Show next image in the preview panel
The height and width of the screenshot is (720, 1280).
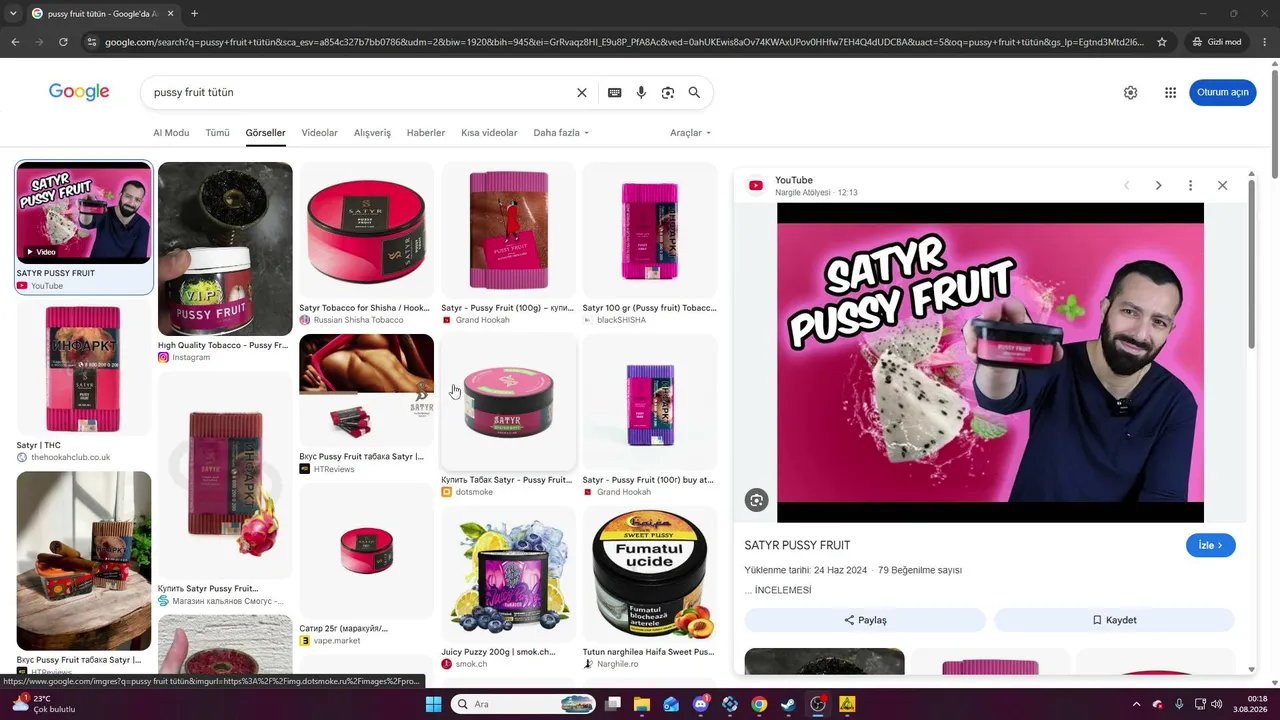pyautogui.click(x=1158, y=185)
